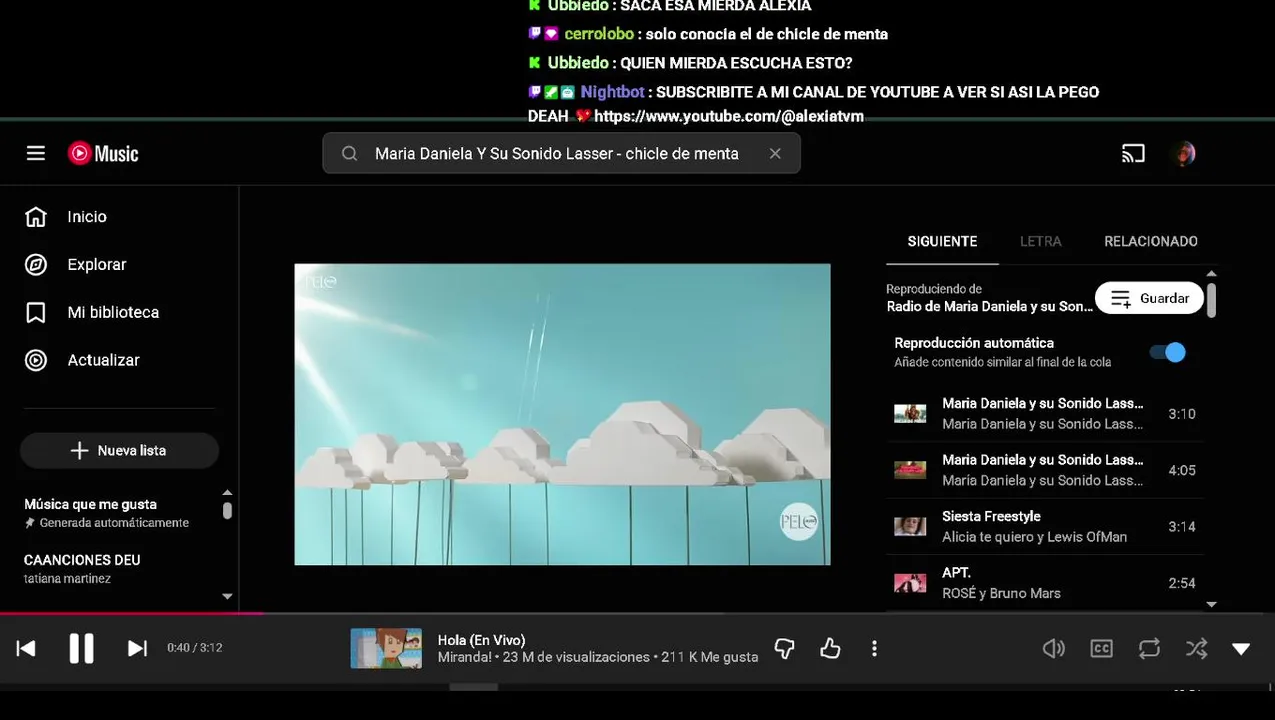The image size is (1275, 720).
Task: Click the Hola (En Vivo) song title
Action: click(481, 640)
